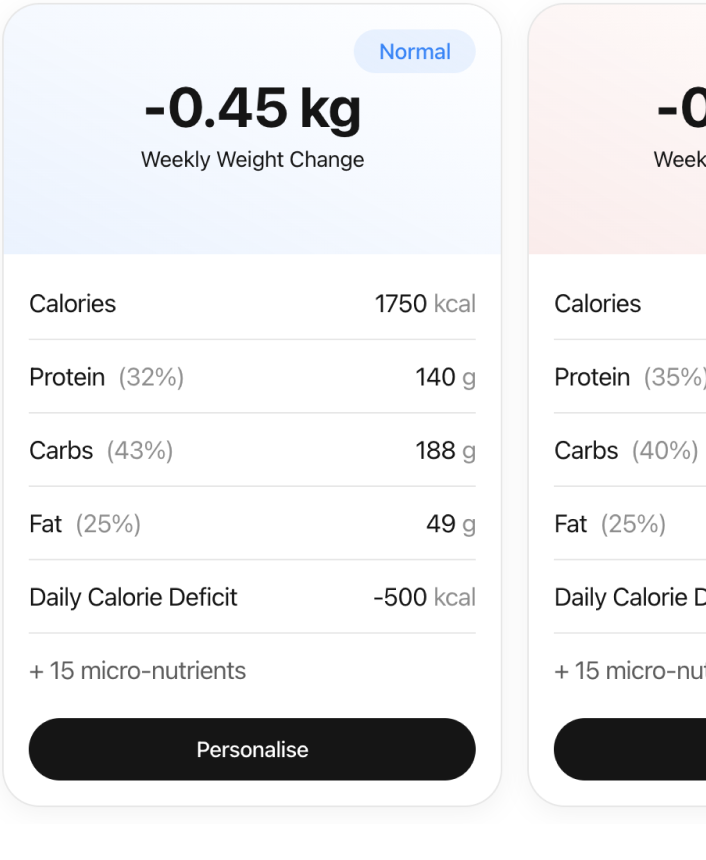Click the -0.45 kg weight value

(252, 108)
